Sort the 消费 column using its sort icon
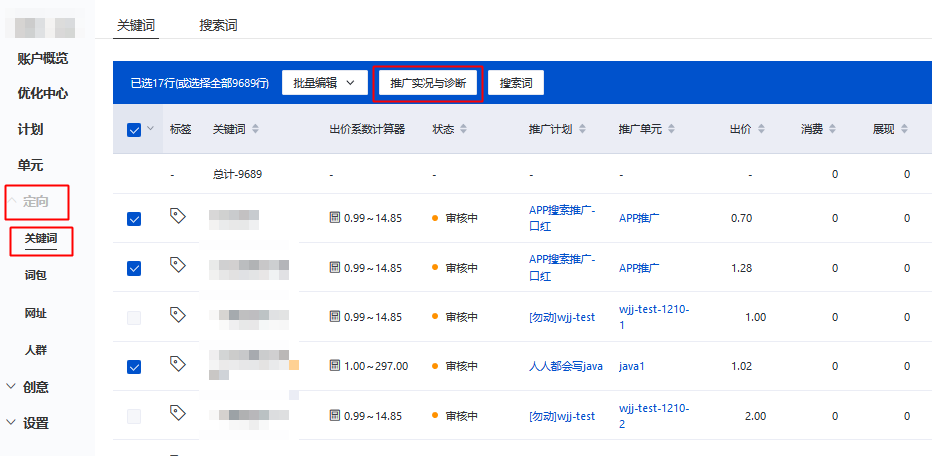Viewport: 932px width, 456px height. (833, 129)
